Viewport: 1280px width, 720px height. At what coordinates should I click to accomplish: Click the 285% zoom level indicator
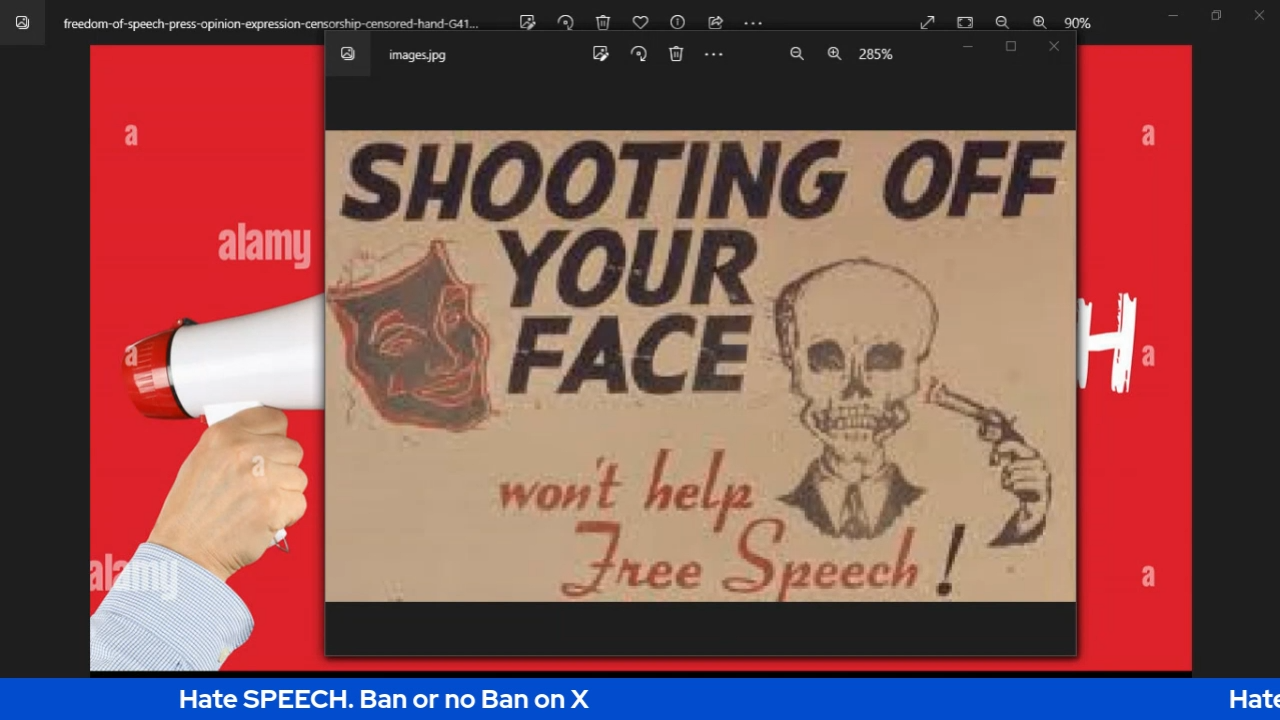click(875, 54)
